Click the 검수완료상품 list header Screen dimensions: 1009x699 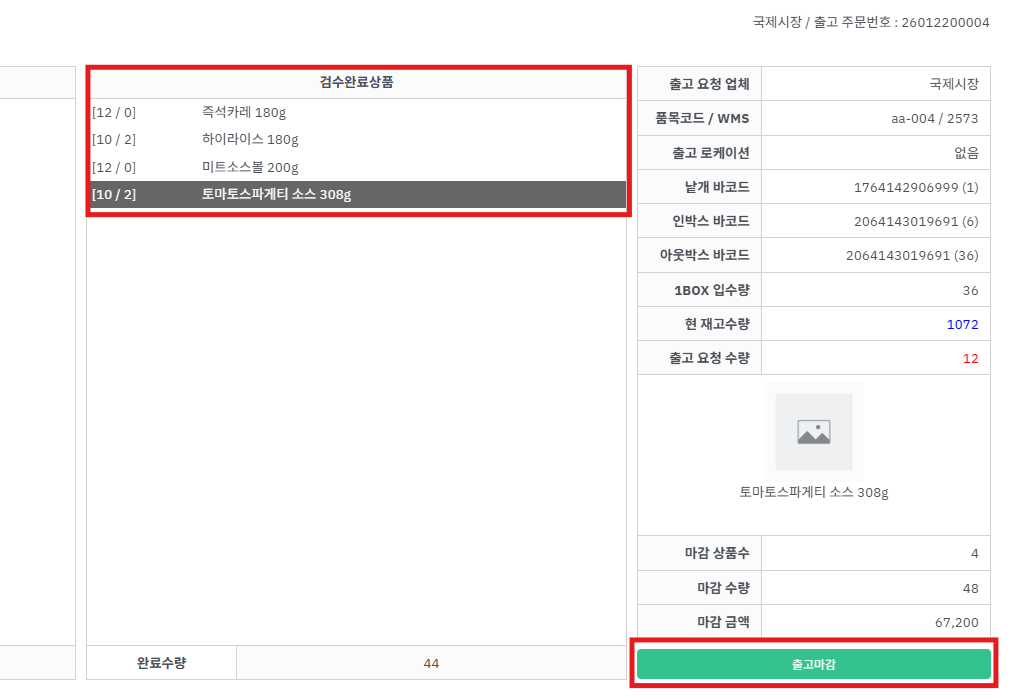coord(357,83)
